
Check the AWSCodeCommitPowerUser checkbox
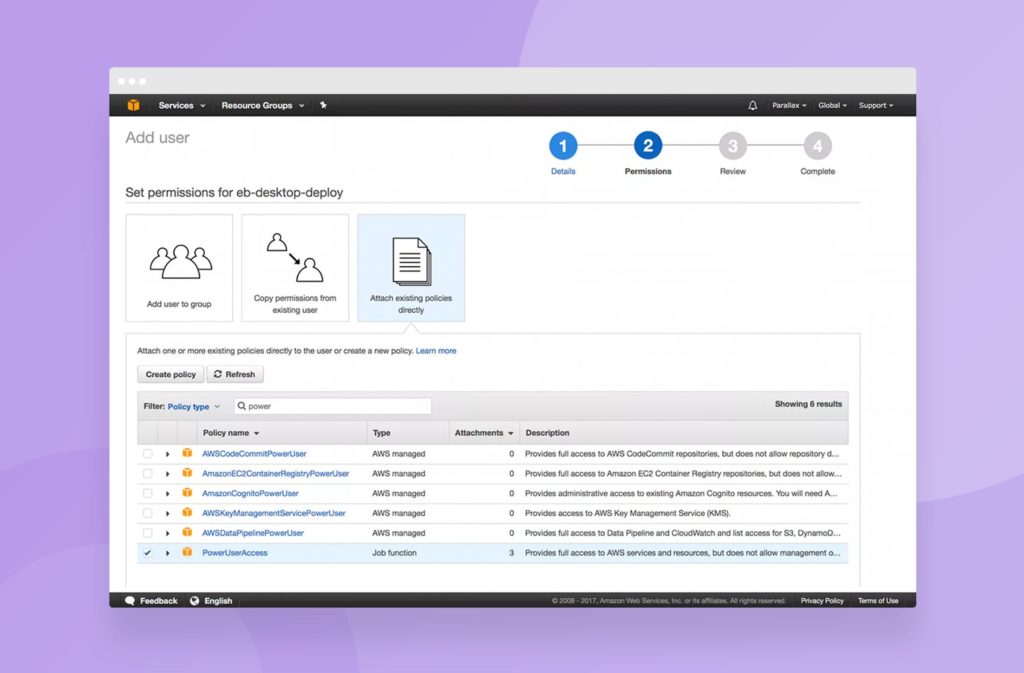[x=148, y=454]
